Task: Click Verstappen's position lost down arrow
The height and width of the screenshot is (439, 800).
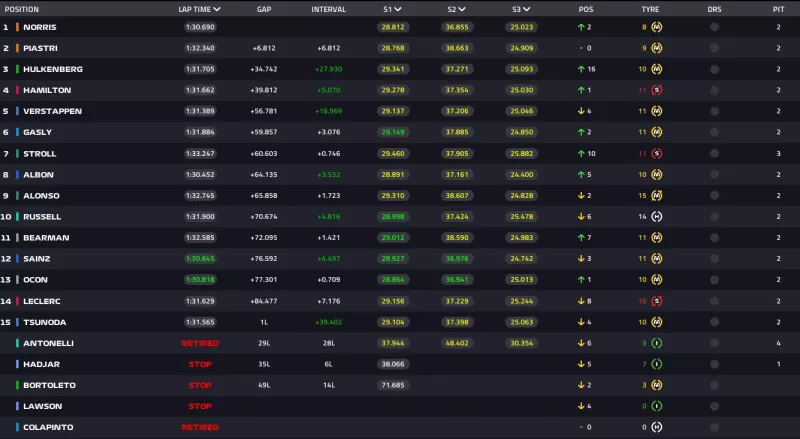Action: click(581, 111)
